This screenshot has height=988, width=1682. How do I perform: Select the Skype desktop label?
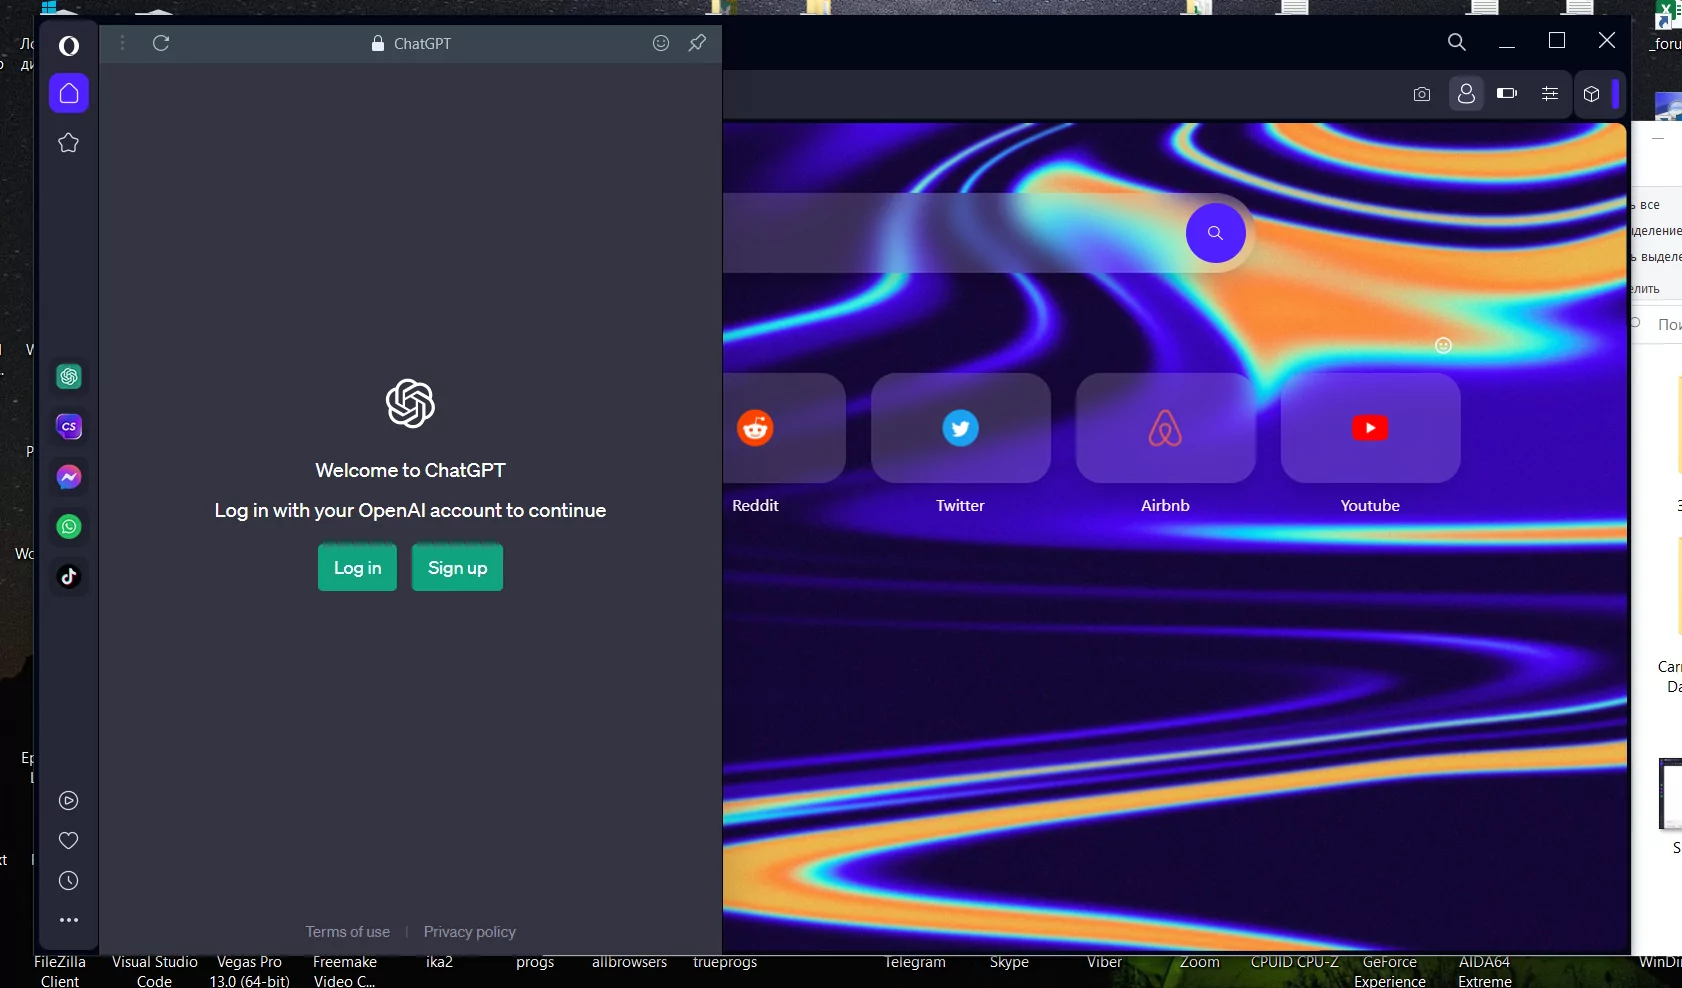point(1009,962)
